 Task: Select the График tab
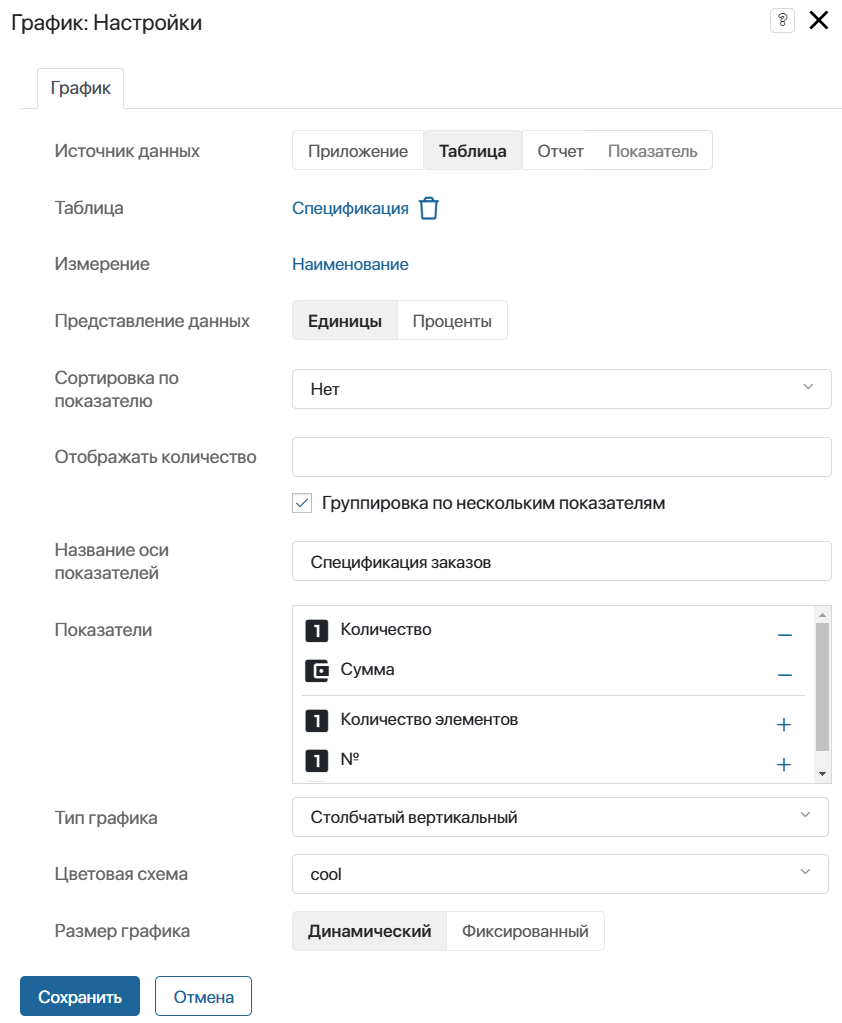80,88
